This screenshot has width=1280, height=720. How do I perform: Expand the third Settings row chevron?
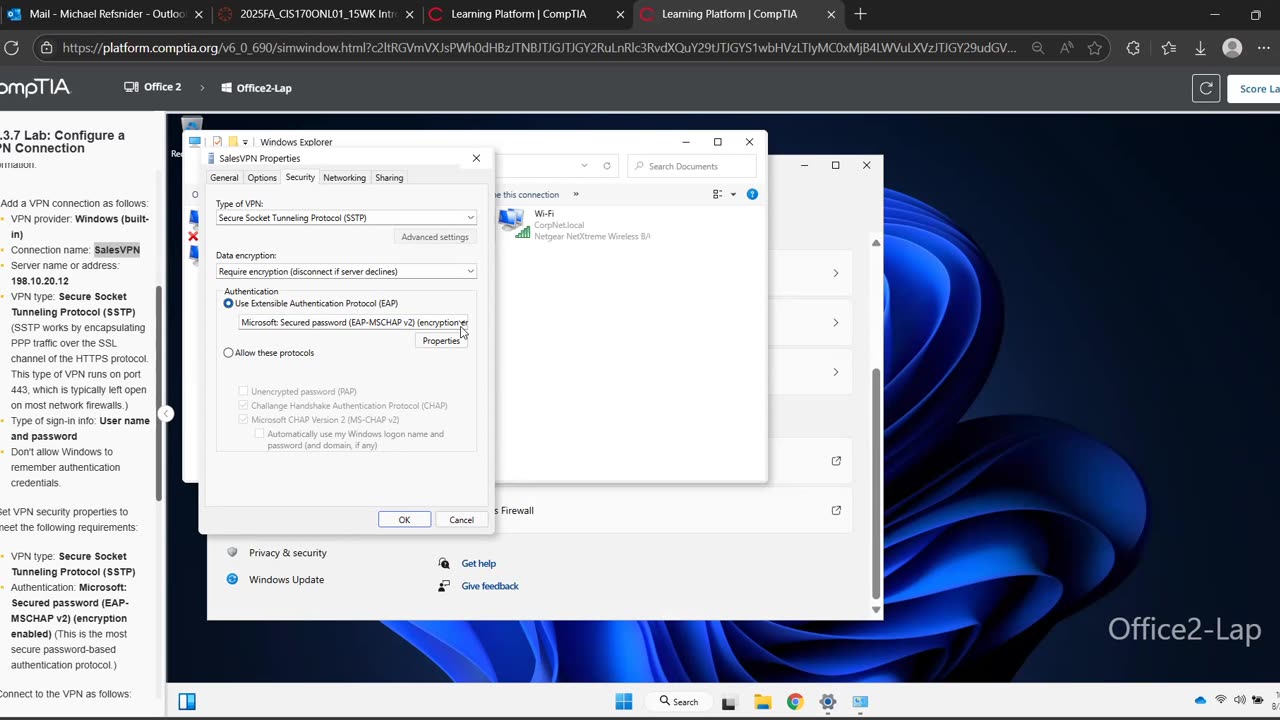[836, 372]
